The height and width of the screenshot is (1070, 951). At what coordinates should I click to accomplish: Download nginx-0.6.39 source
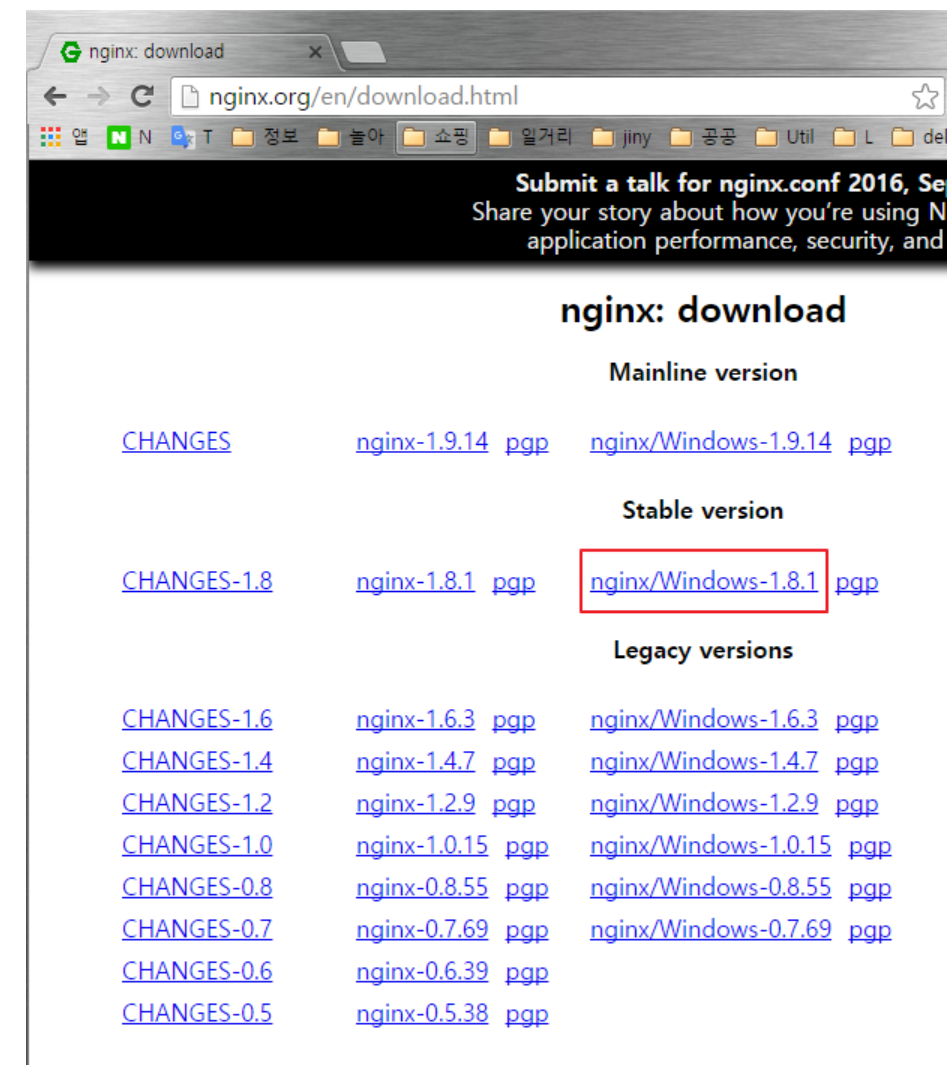pos(422,972)
